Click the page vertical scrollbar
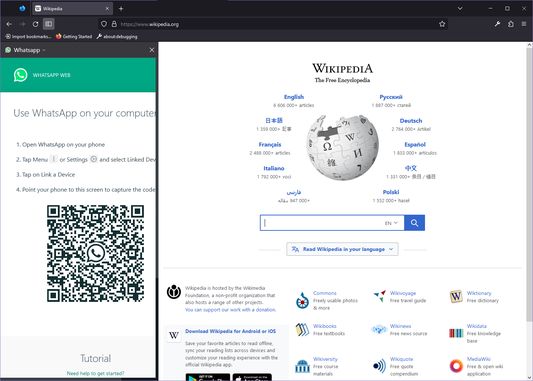This screenshot has width=533, height=381. (529, 184)
